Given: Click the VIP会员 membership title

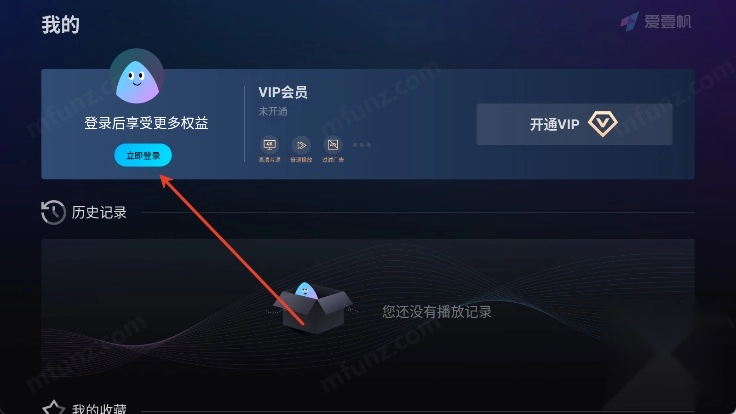Looking at the screenshot, I should pos(283,92).
